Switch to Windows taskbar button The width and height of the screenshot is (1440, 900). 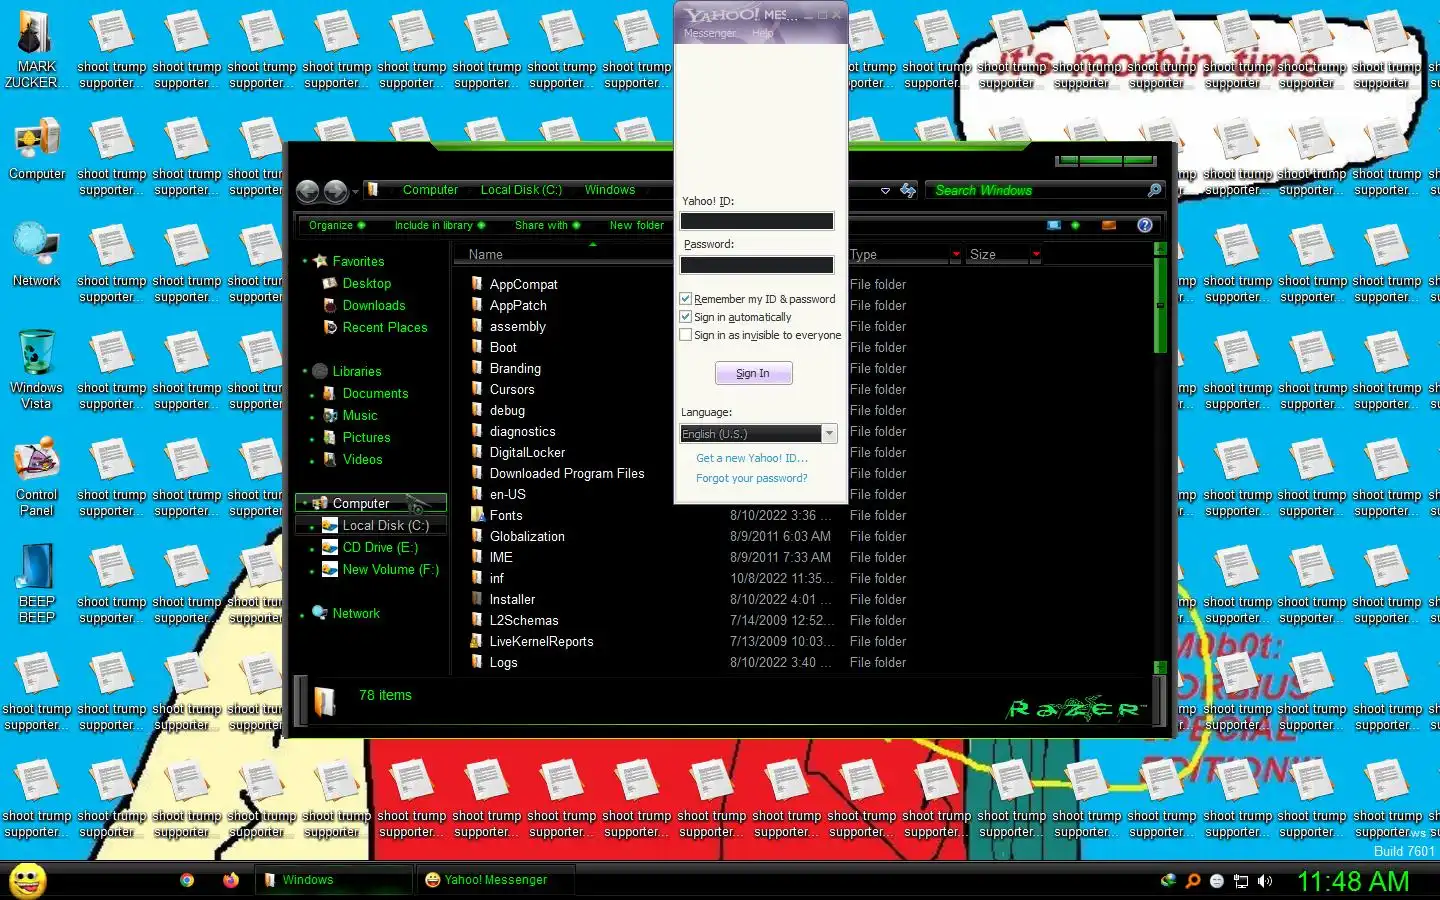333,880
